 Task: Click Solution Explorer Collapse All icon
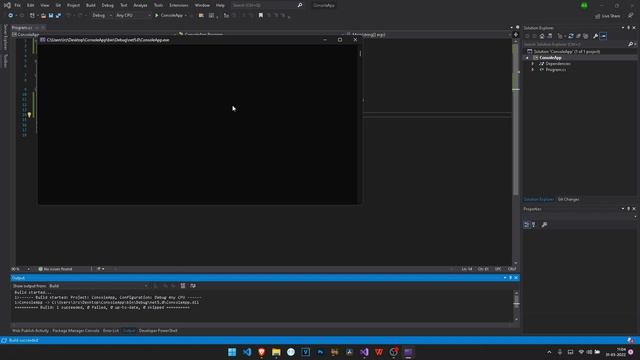(x=578, y=36)
